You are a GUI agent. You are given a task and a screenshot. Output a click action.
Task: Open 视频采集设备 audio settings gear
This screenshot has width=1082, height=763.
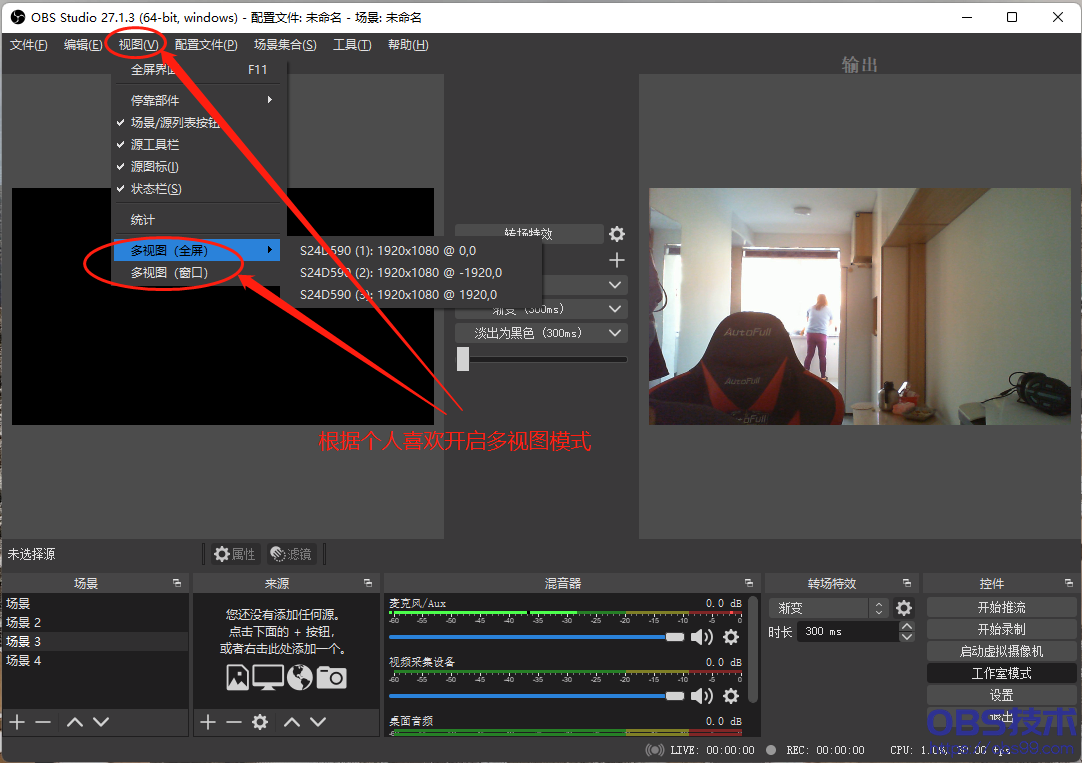click(731, 696)
